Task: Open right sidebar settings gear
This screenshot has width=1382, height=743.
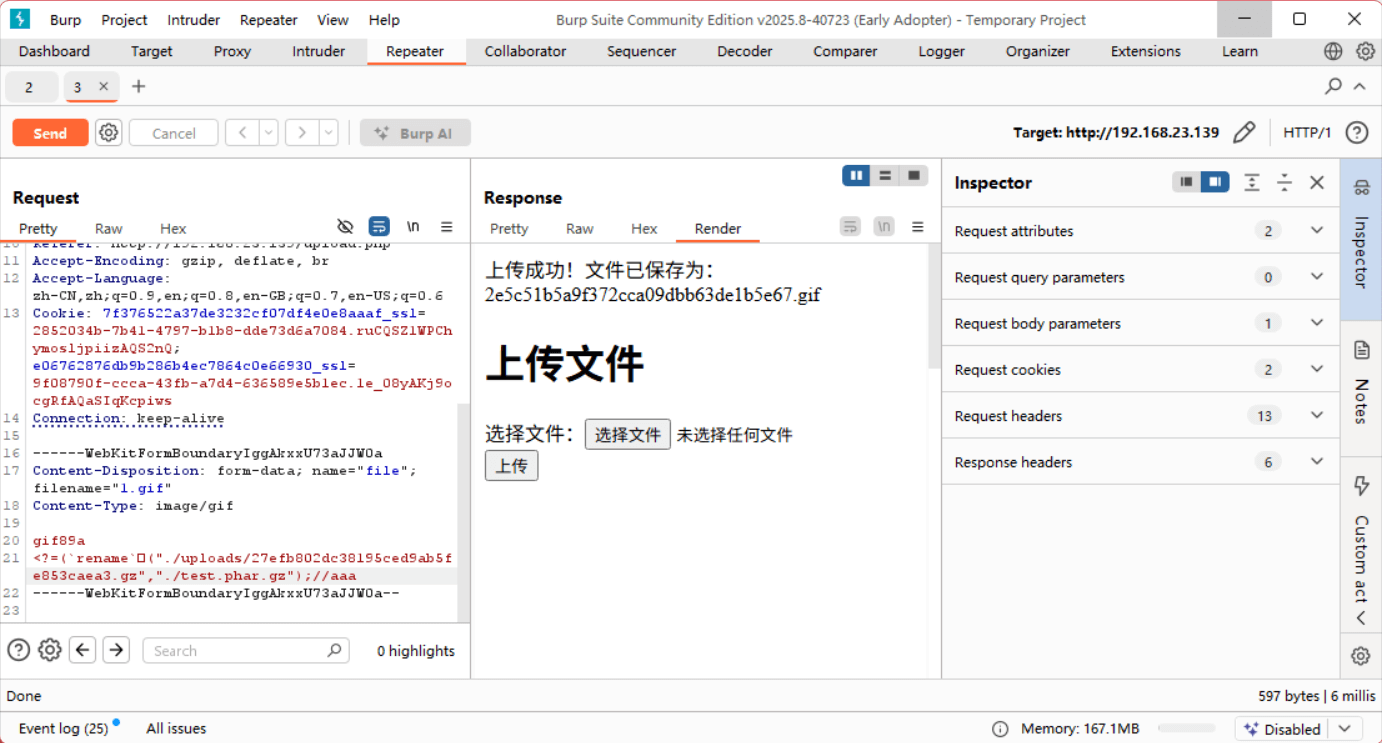Action: (1361, 656)
